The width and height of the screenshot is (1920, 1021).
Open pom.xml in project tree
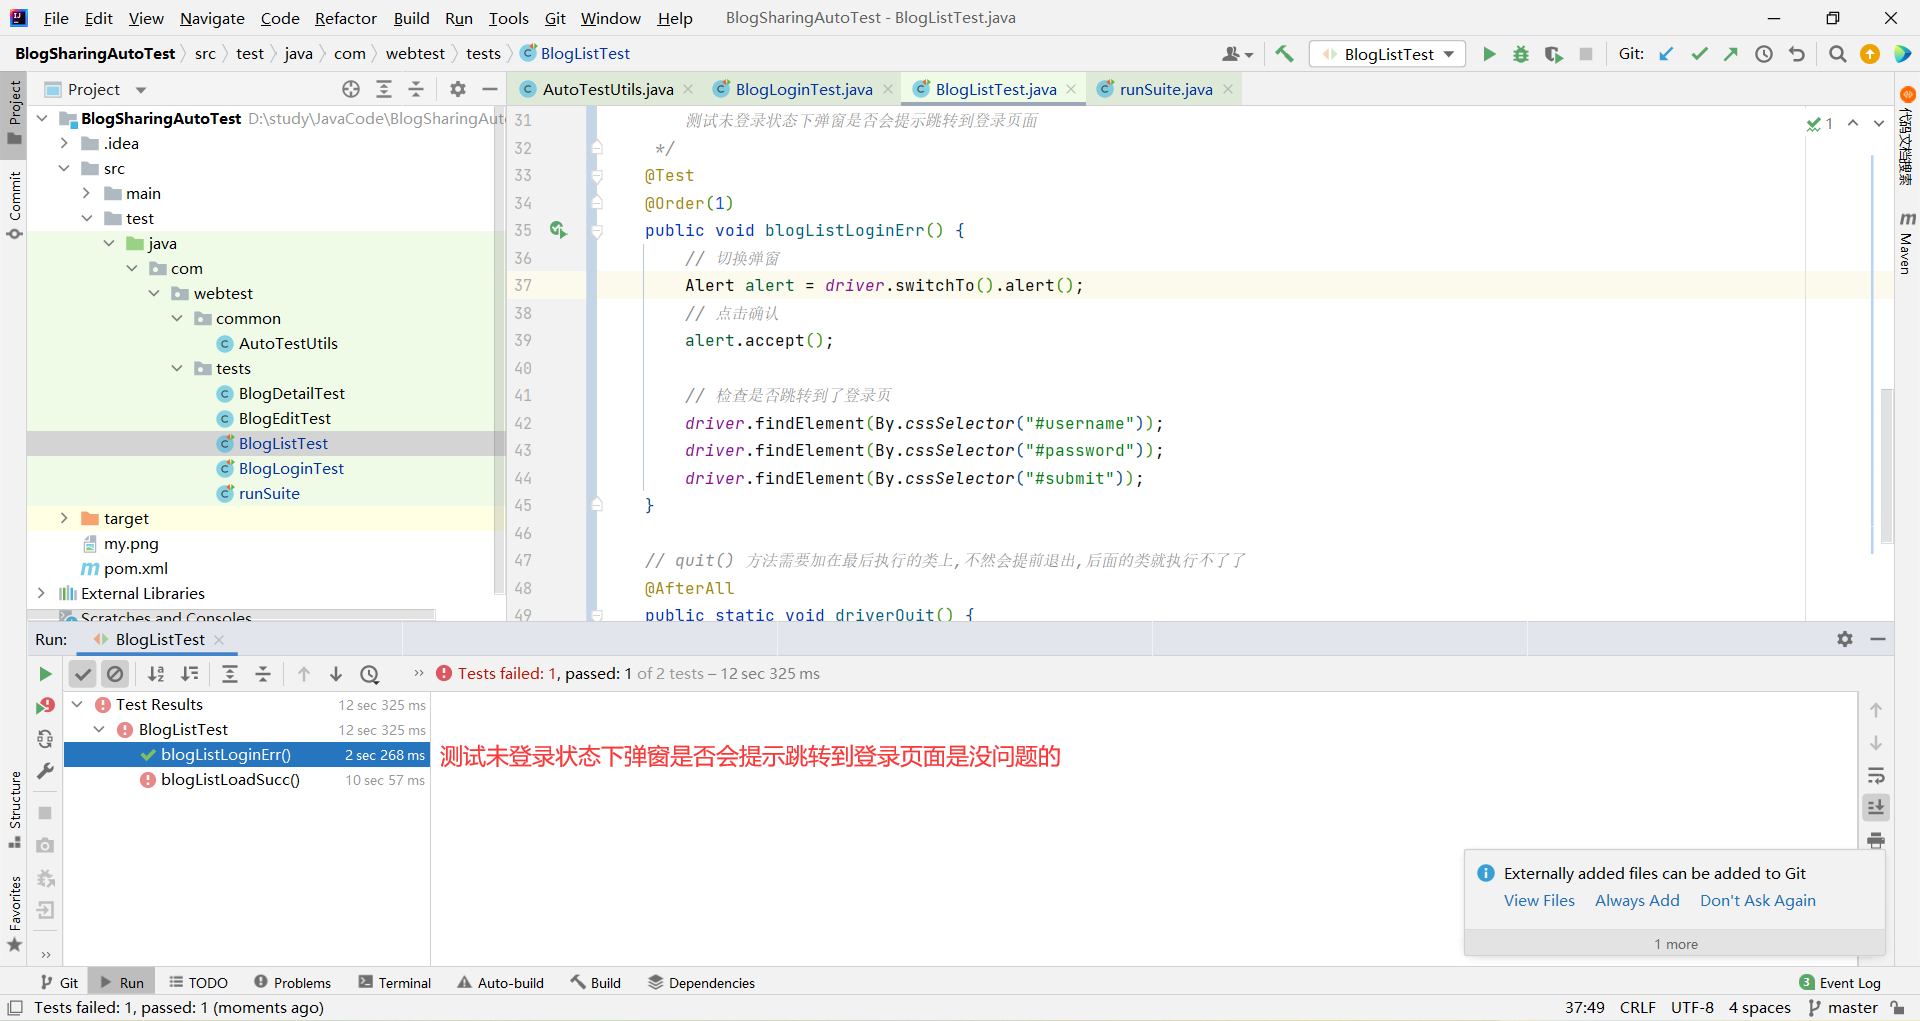pos(136,568)
